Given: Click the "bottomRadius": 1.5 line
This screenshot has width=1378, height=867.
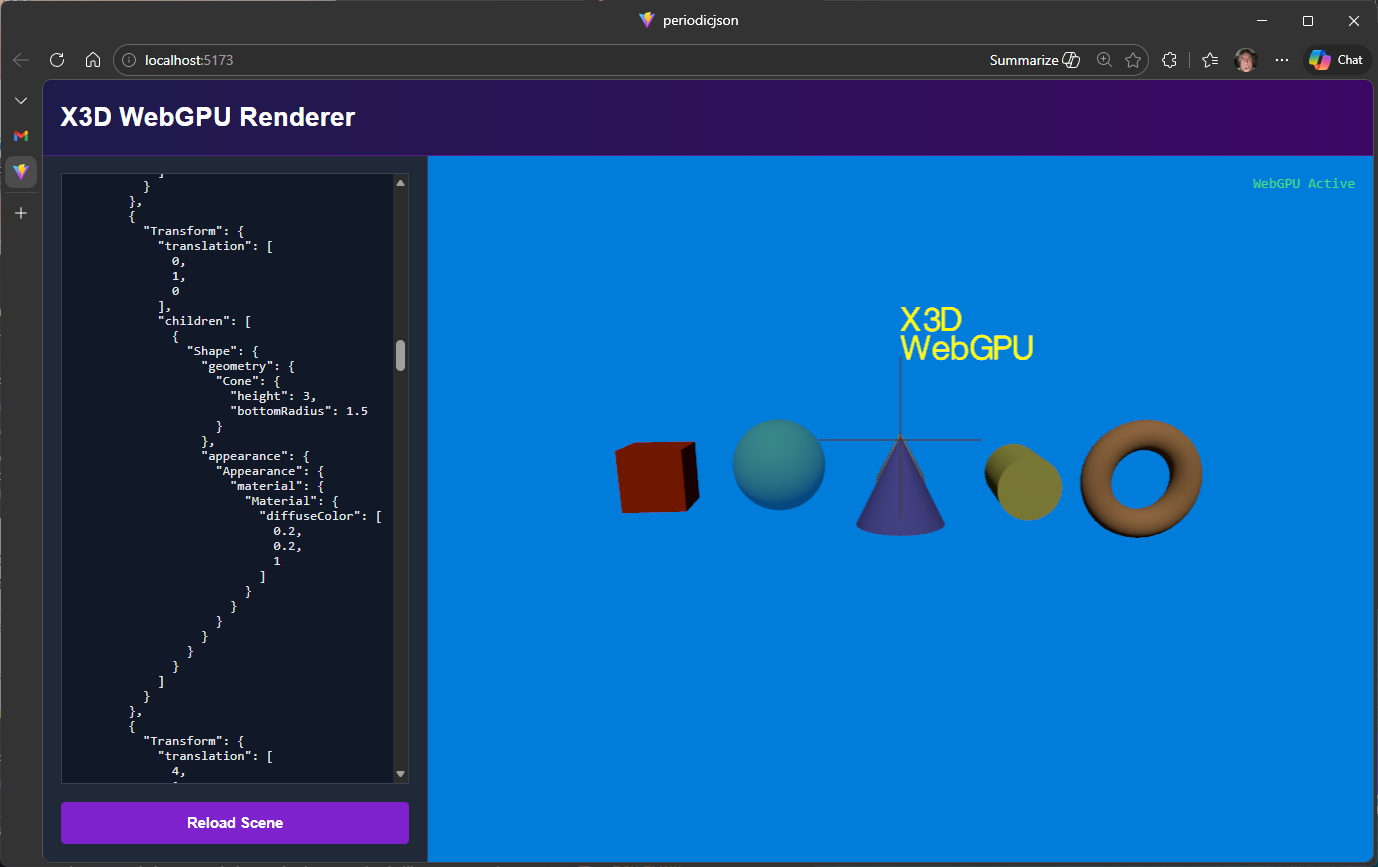Looking at the screenshot, I should 299,411.
